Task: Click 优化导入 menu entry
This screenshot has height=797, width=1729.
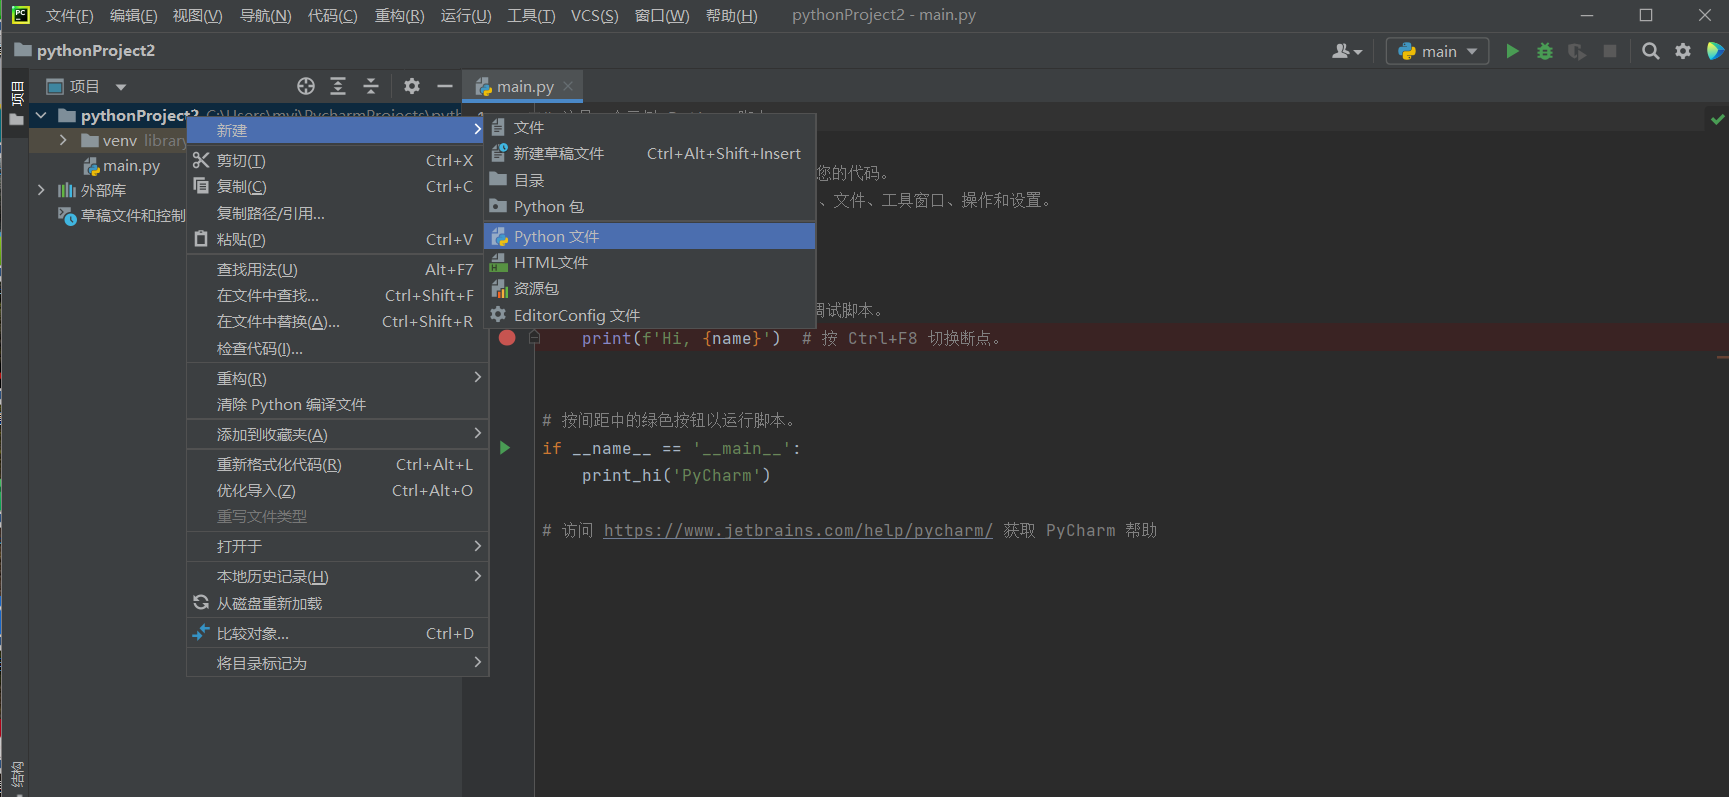Action: click(x=337, y=490)
